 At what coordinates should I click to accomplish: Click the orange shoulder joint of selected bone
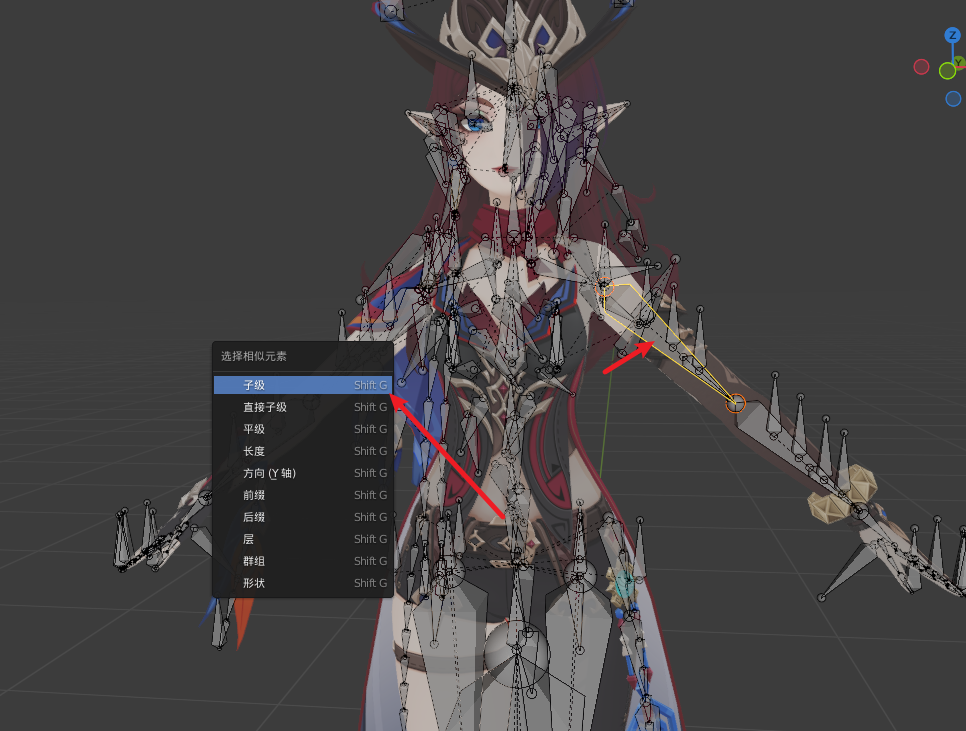[x=604, y=287]
